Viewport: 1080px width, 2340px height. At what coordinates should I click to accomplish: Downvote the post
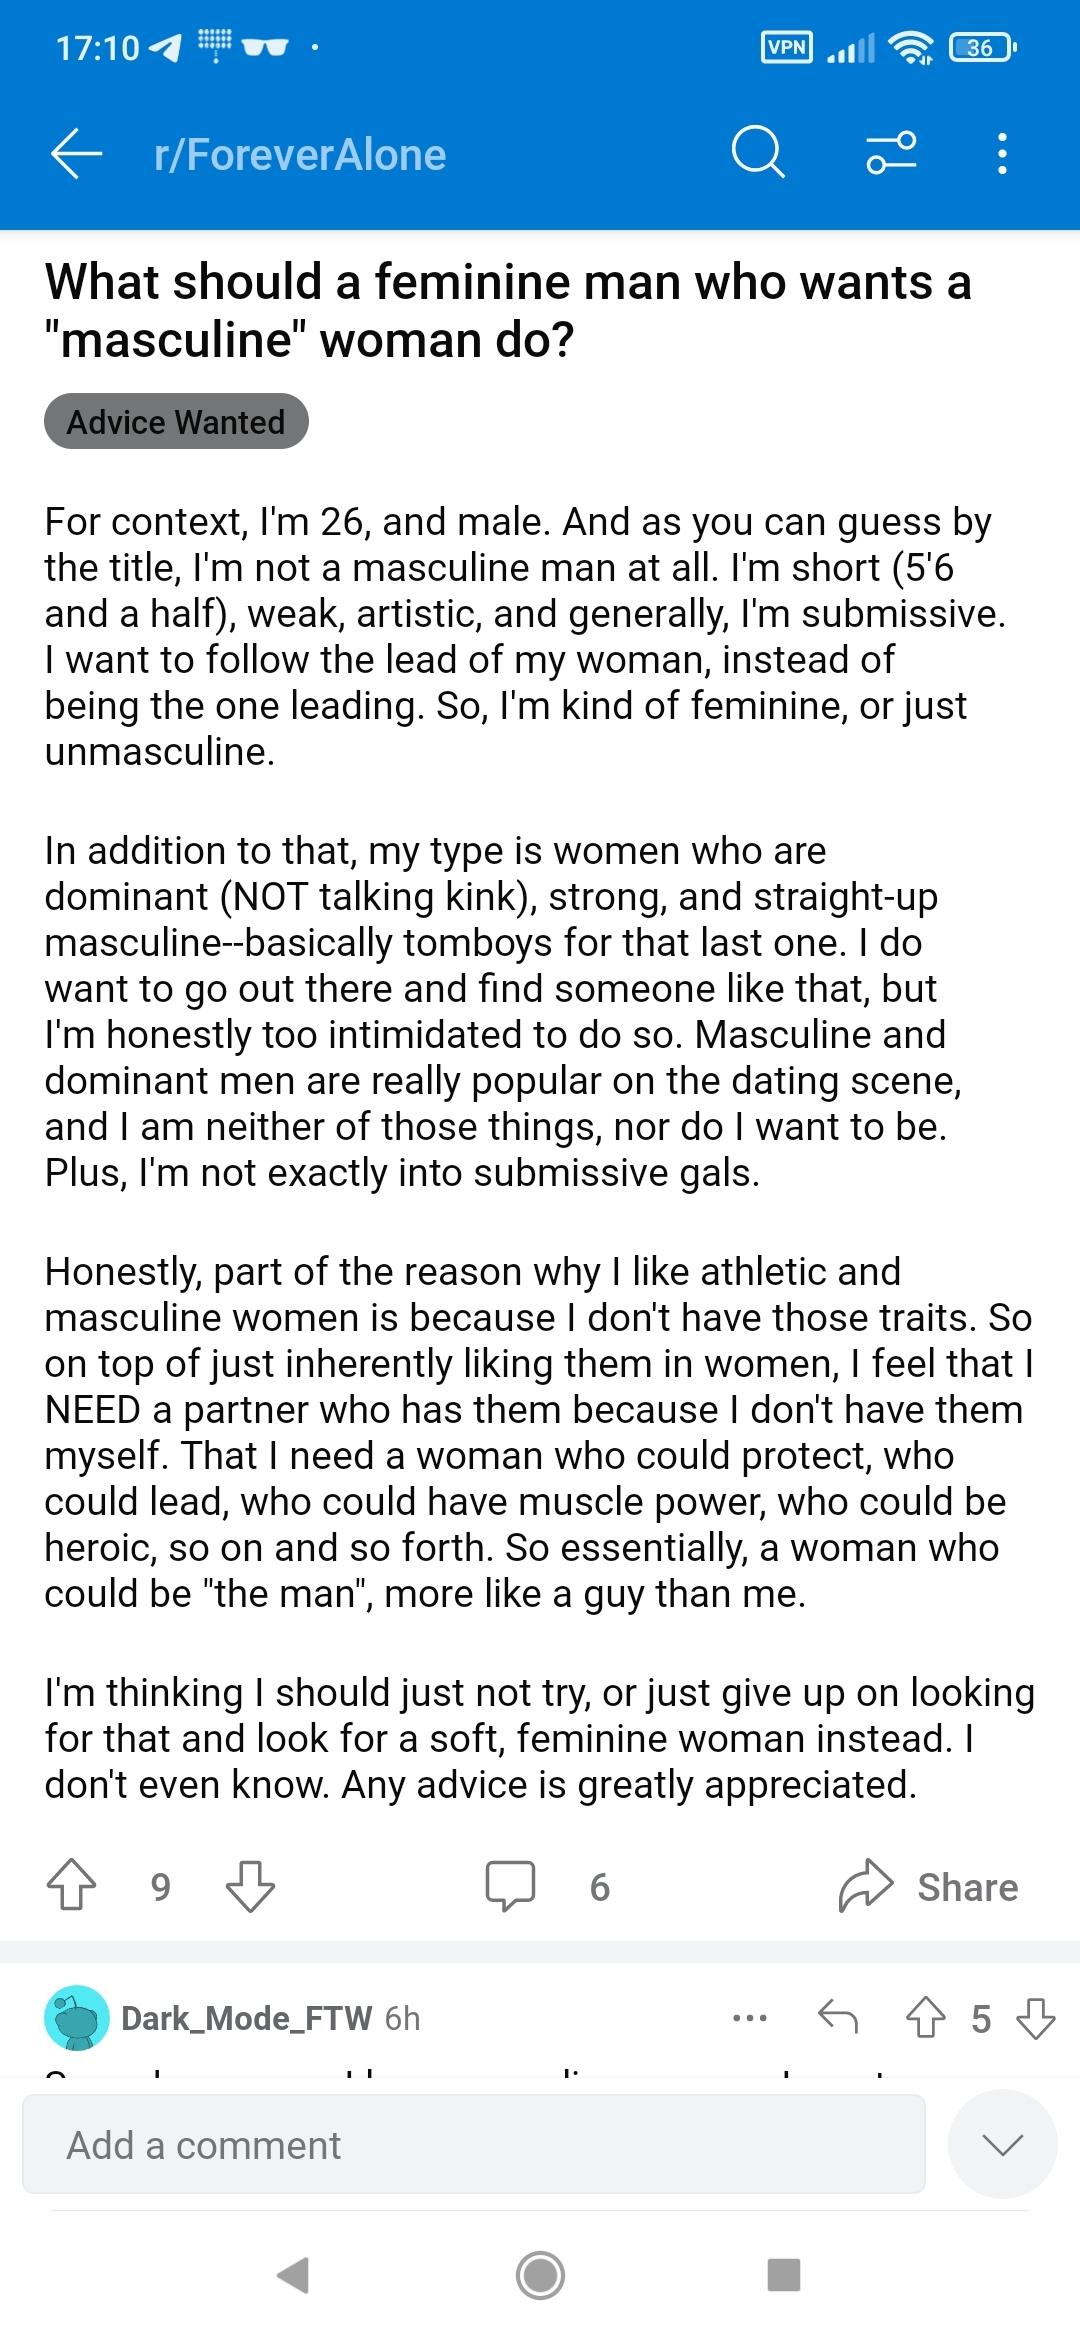coord(250,1885)
